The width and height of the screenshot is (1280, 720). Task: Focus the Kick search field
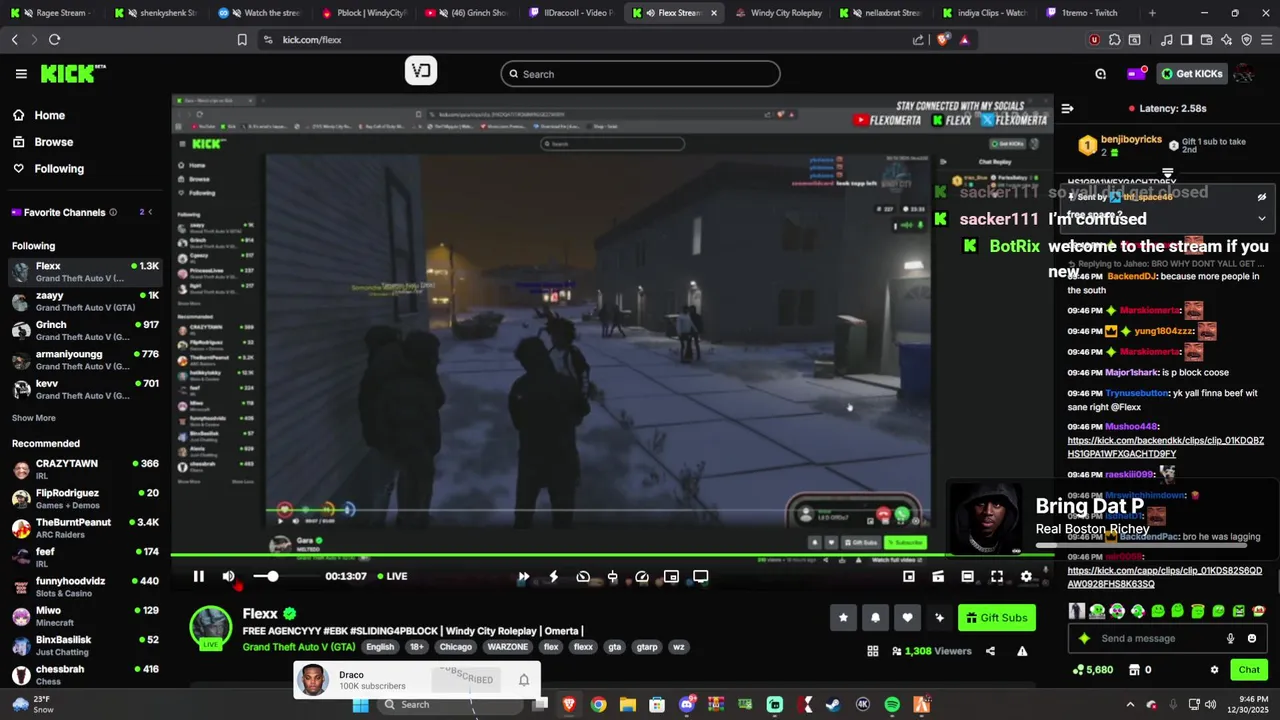coord(640,74)
